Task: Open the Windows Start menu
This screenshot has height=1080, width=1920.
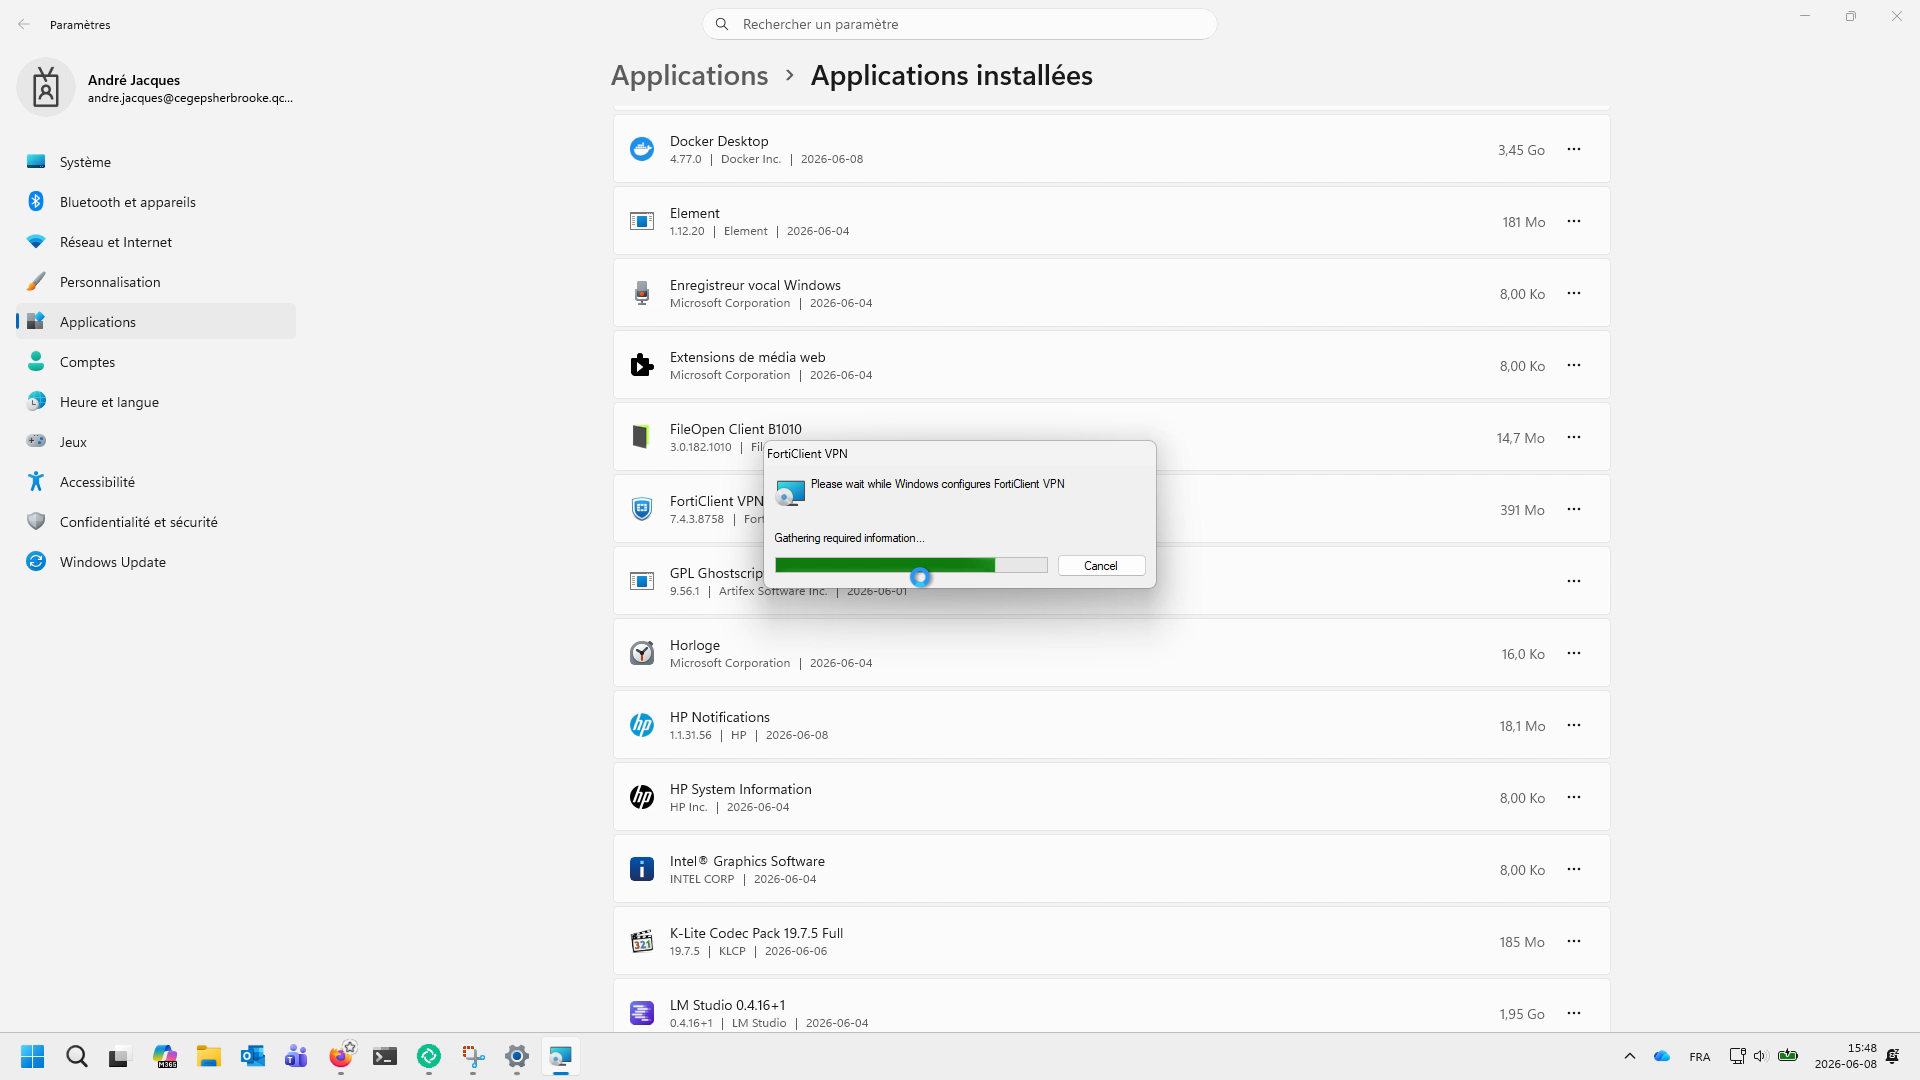Action: click(33, 1057)
